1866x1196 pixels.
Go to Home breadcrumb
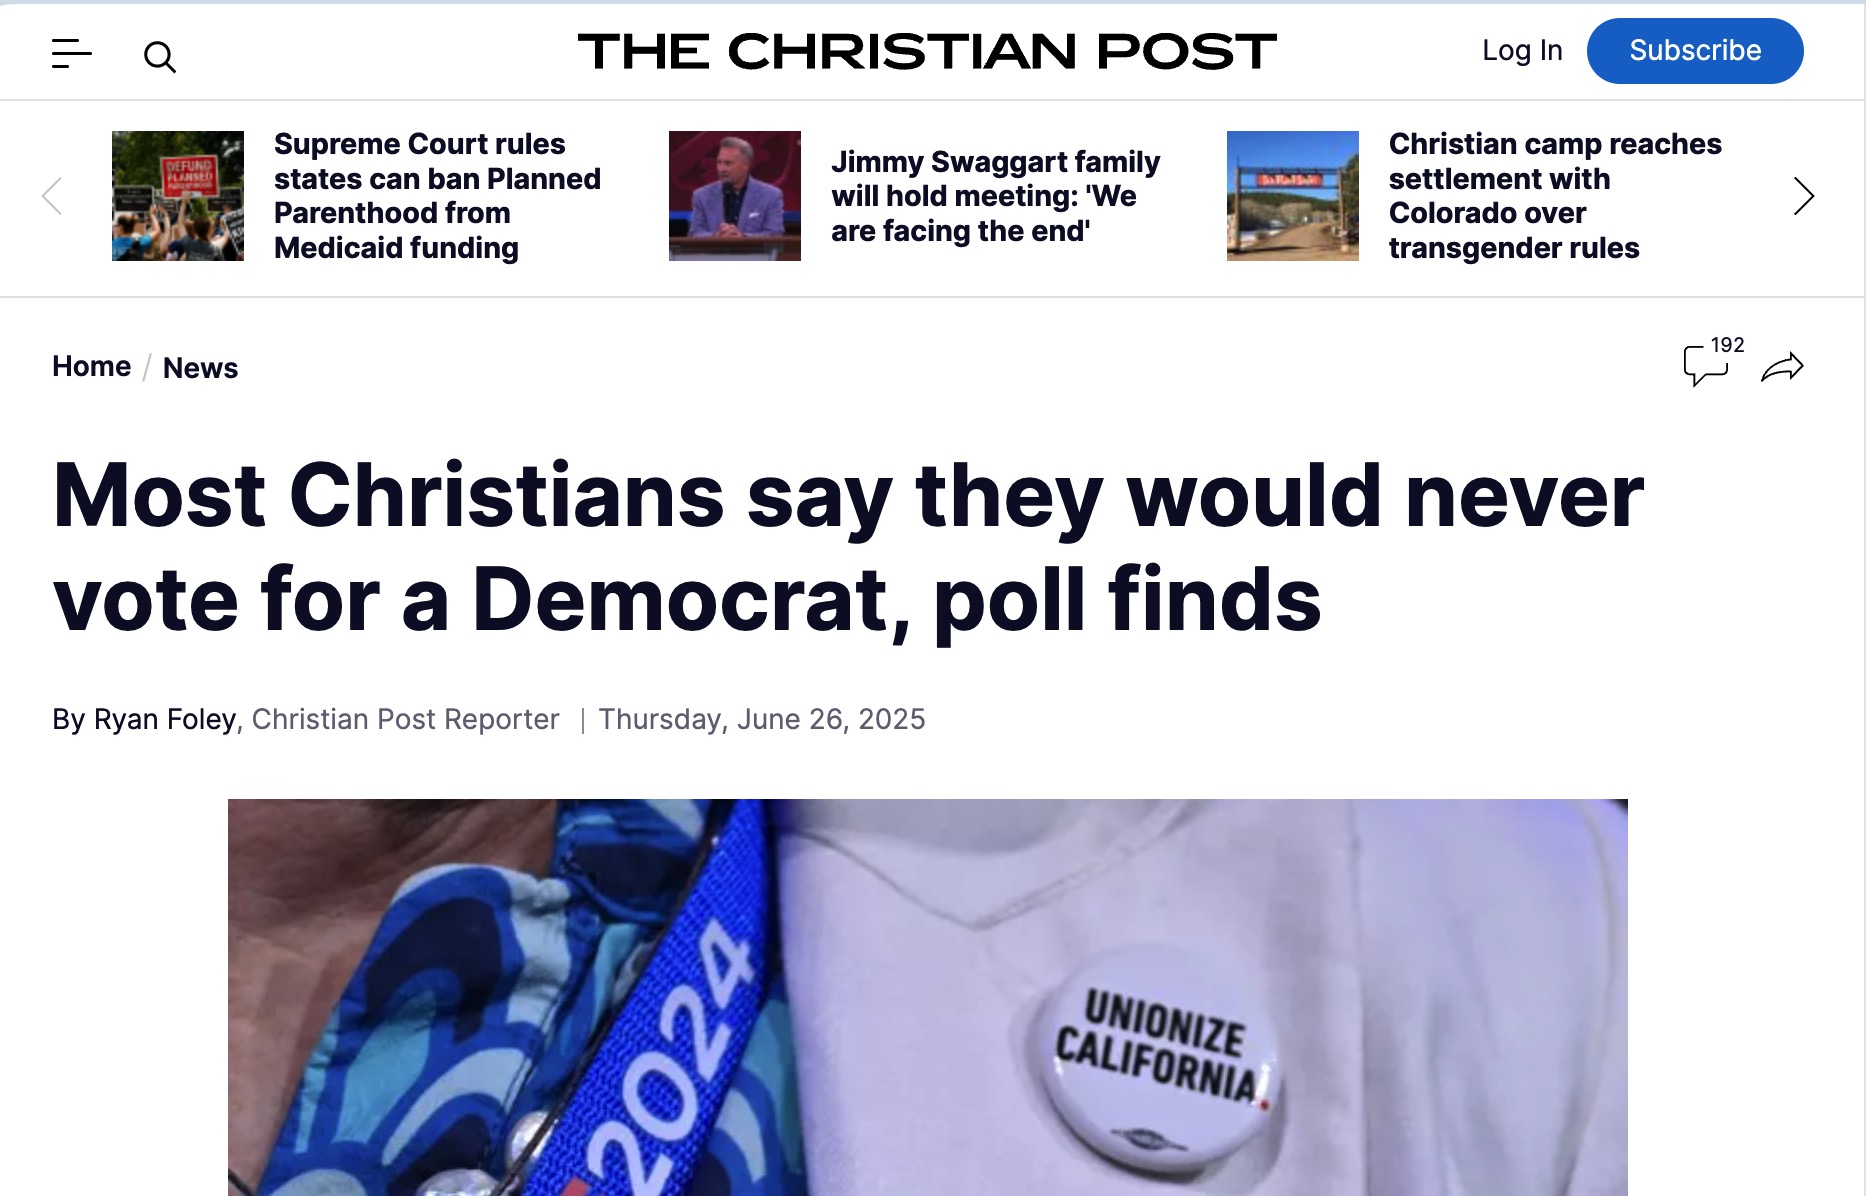pos(91,367)
